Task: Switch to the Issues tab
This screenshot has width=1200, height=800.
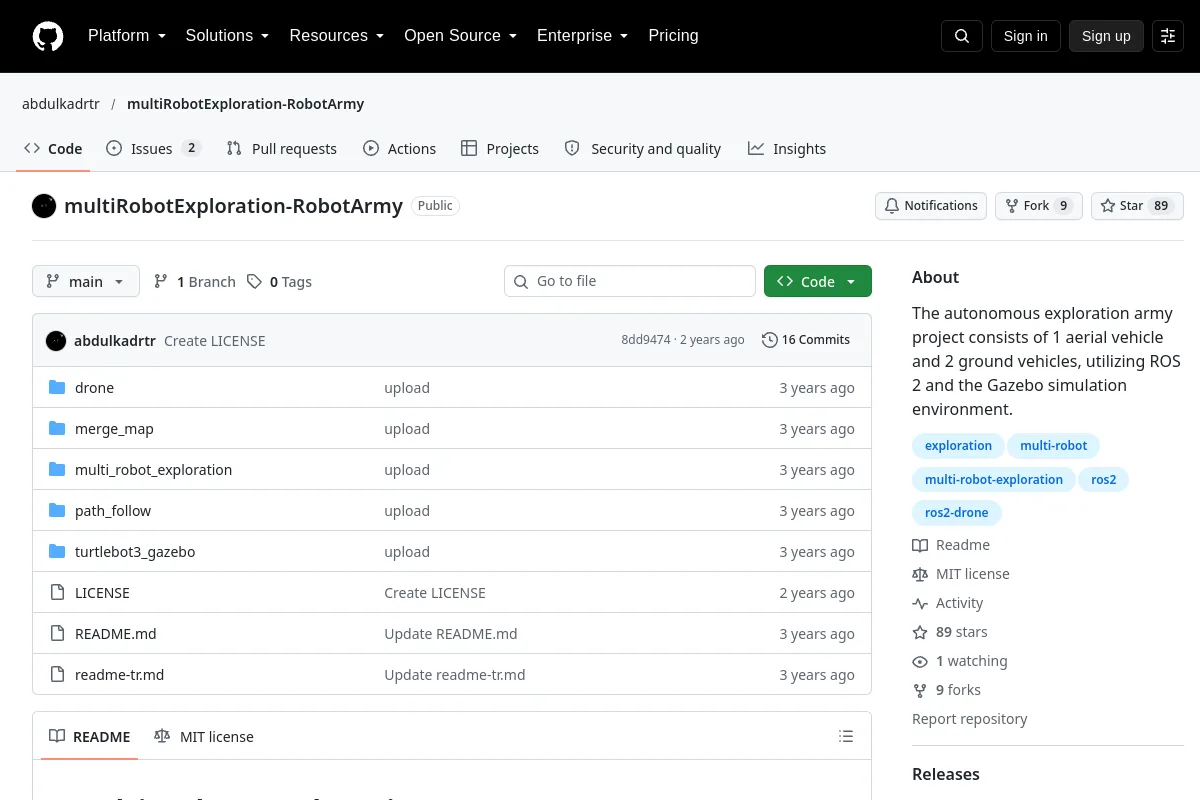Action: point(154,149)
